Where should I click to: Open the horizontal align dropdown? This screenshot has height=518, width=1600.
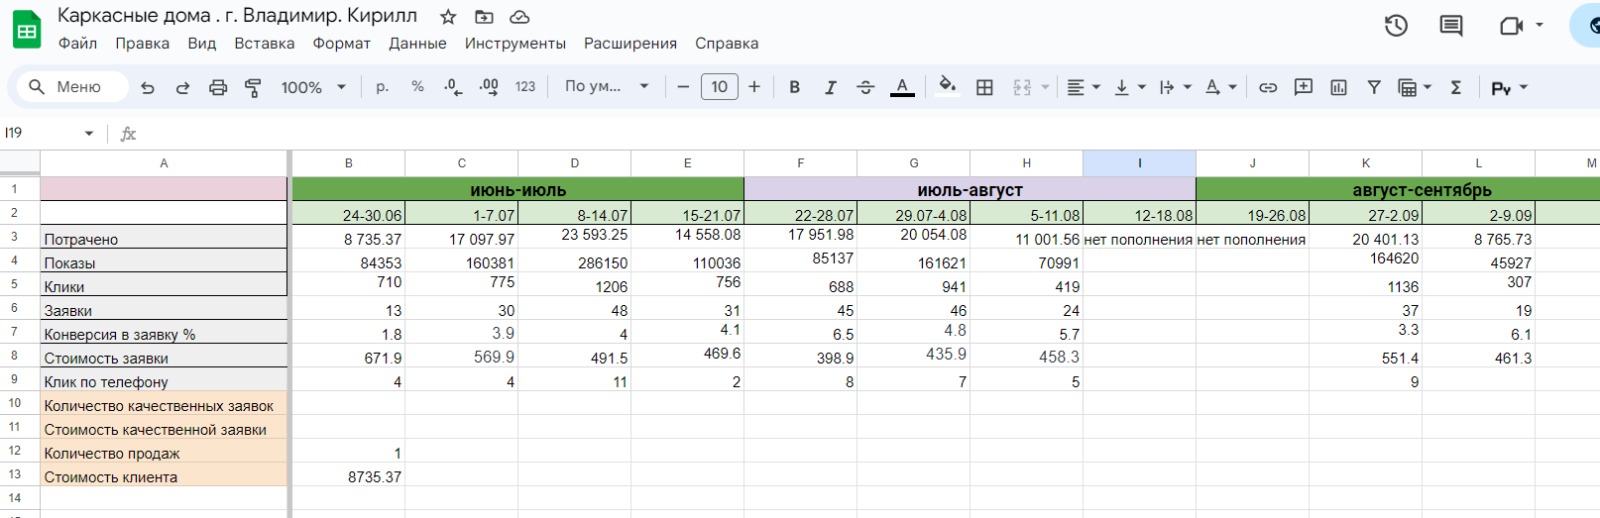[1082, 87]
